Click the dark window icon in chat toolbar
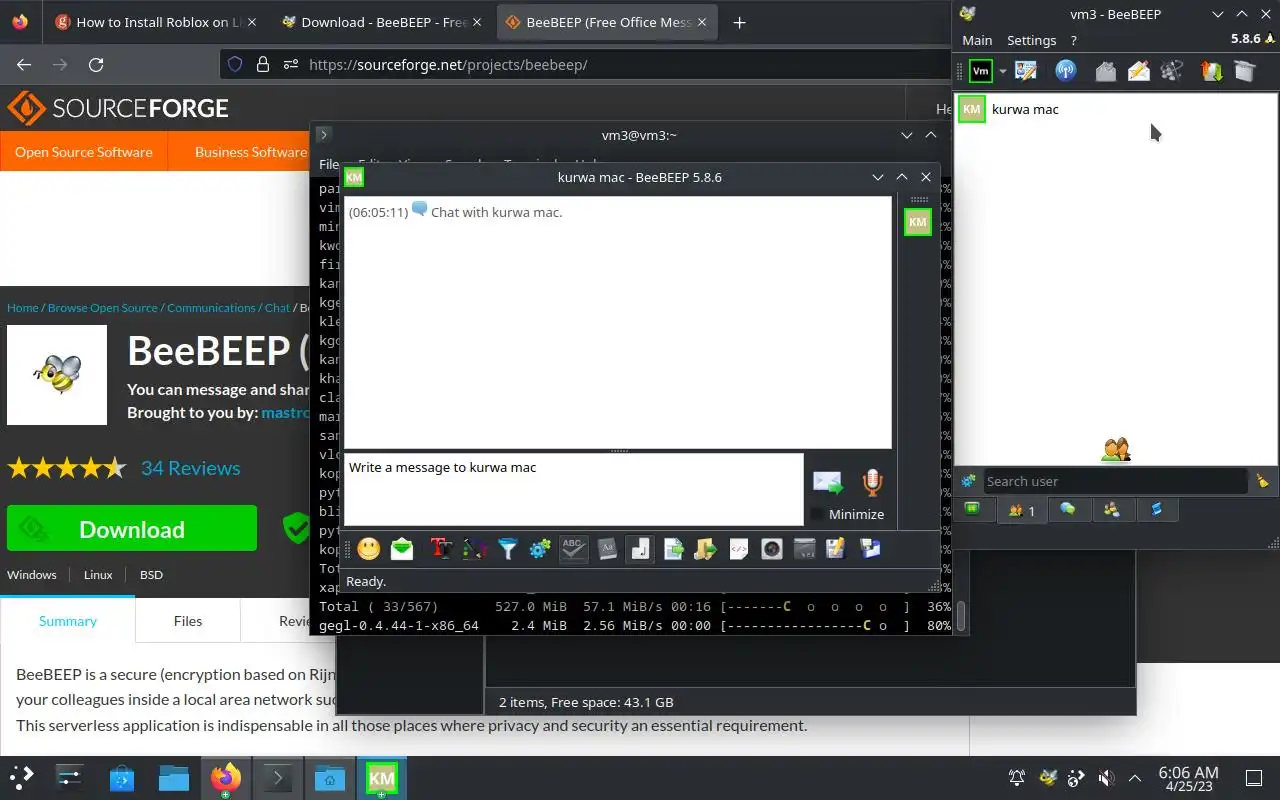 [804, 548]
